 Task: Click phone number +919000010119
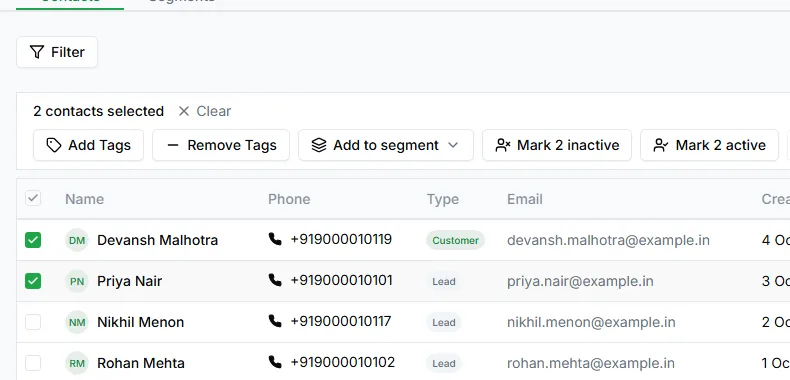341,239
